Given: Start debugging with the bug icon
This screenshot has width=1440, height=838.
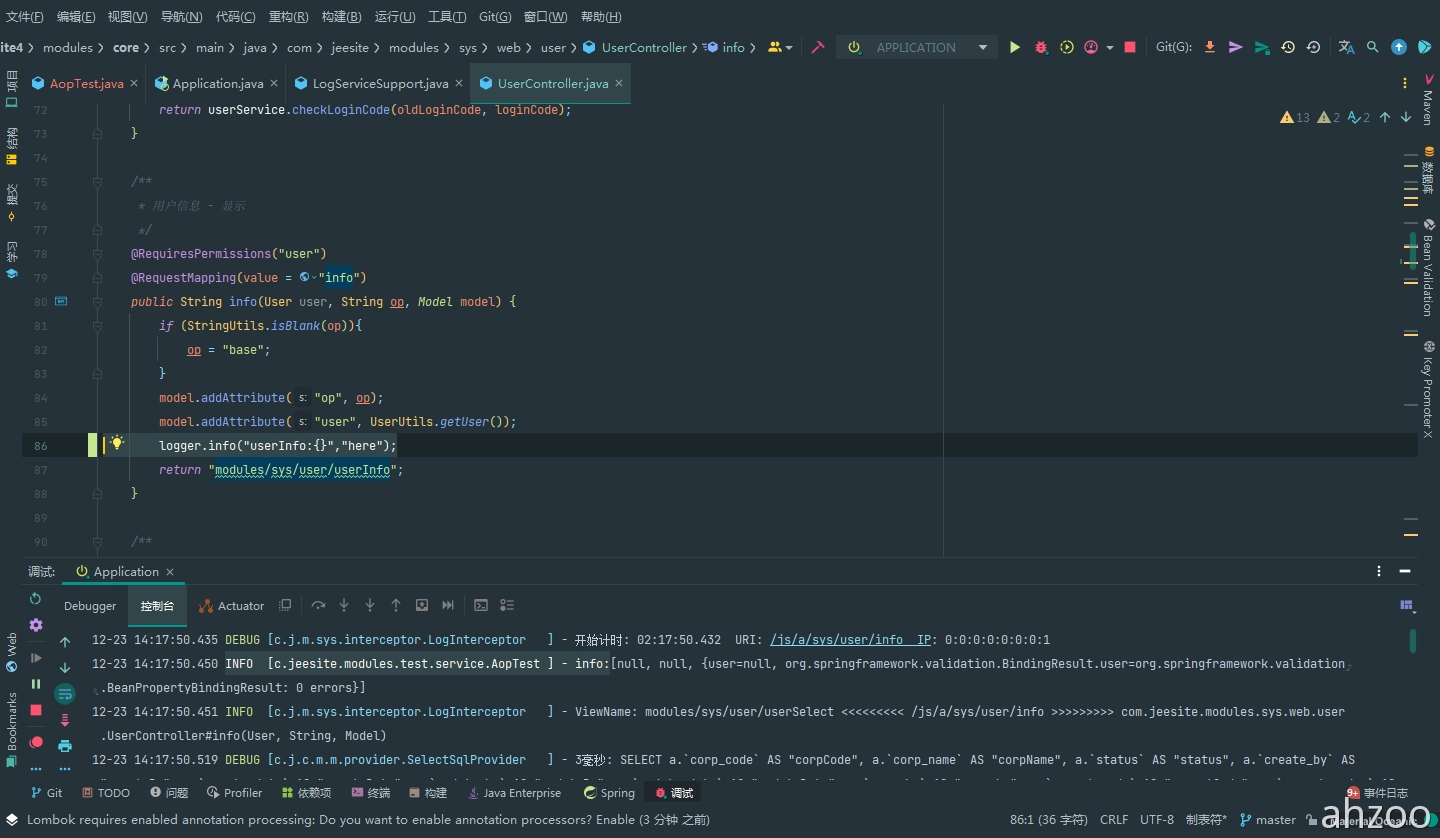Looking at the screenshot, I should tap(1041, 47).
